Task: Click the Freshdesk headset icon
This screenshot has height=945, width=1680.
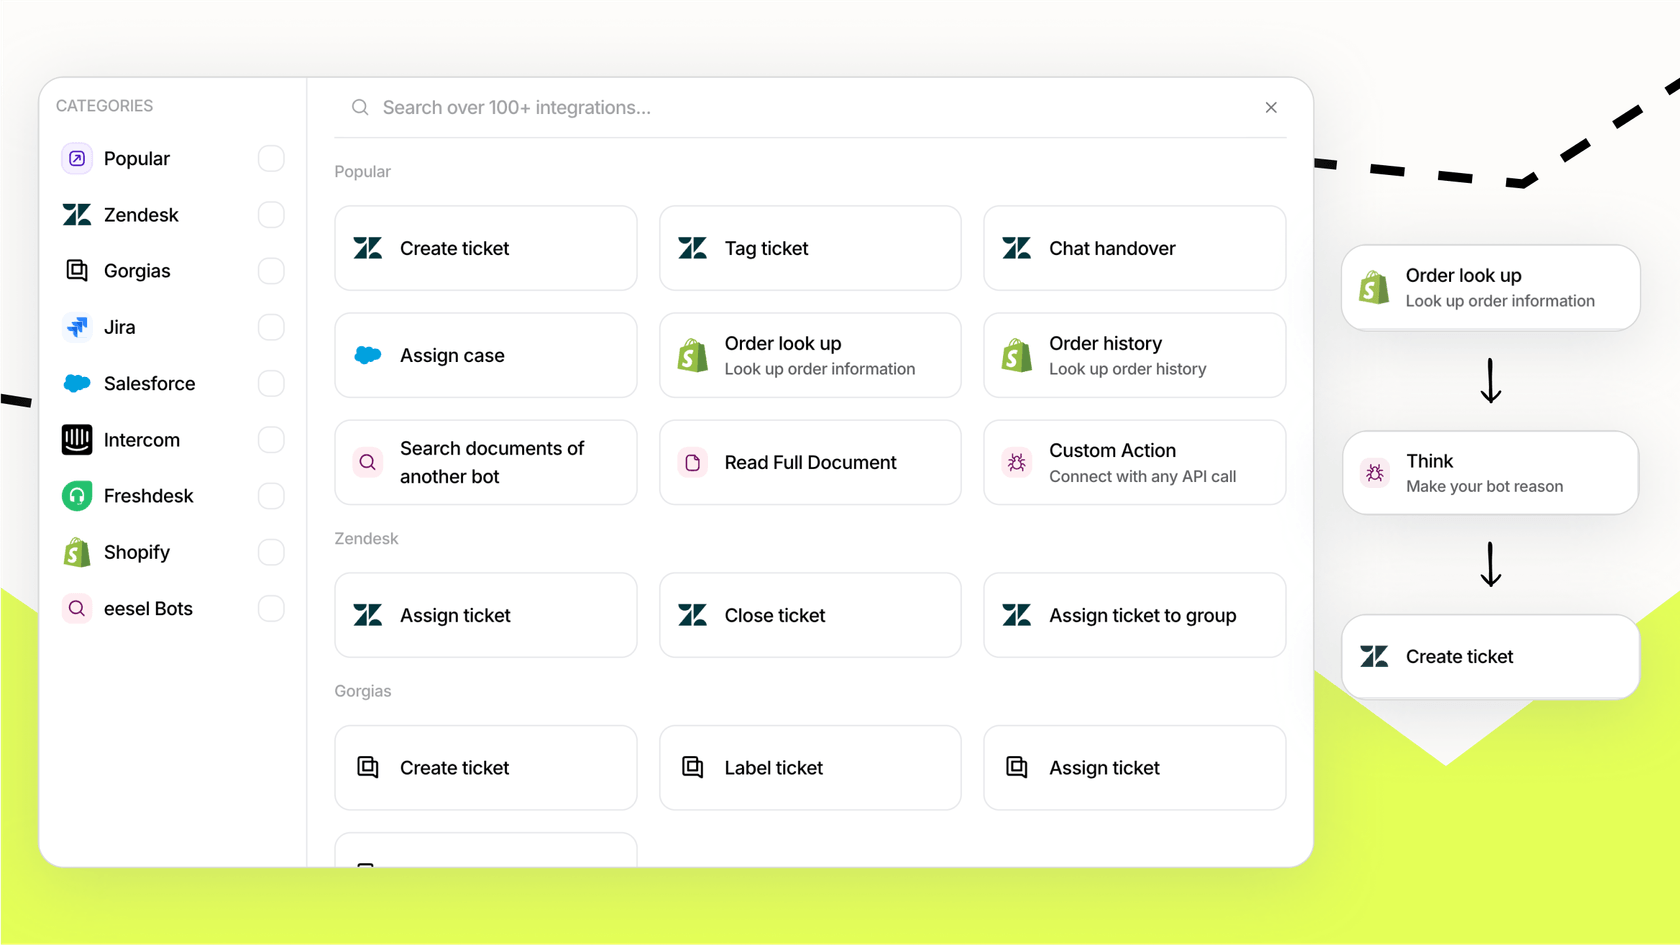Action: (76, 495)
